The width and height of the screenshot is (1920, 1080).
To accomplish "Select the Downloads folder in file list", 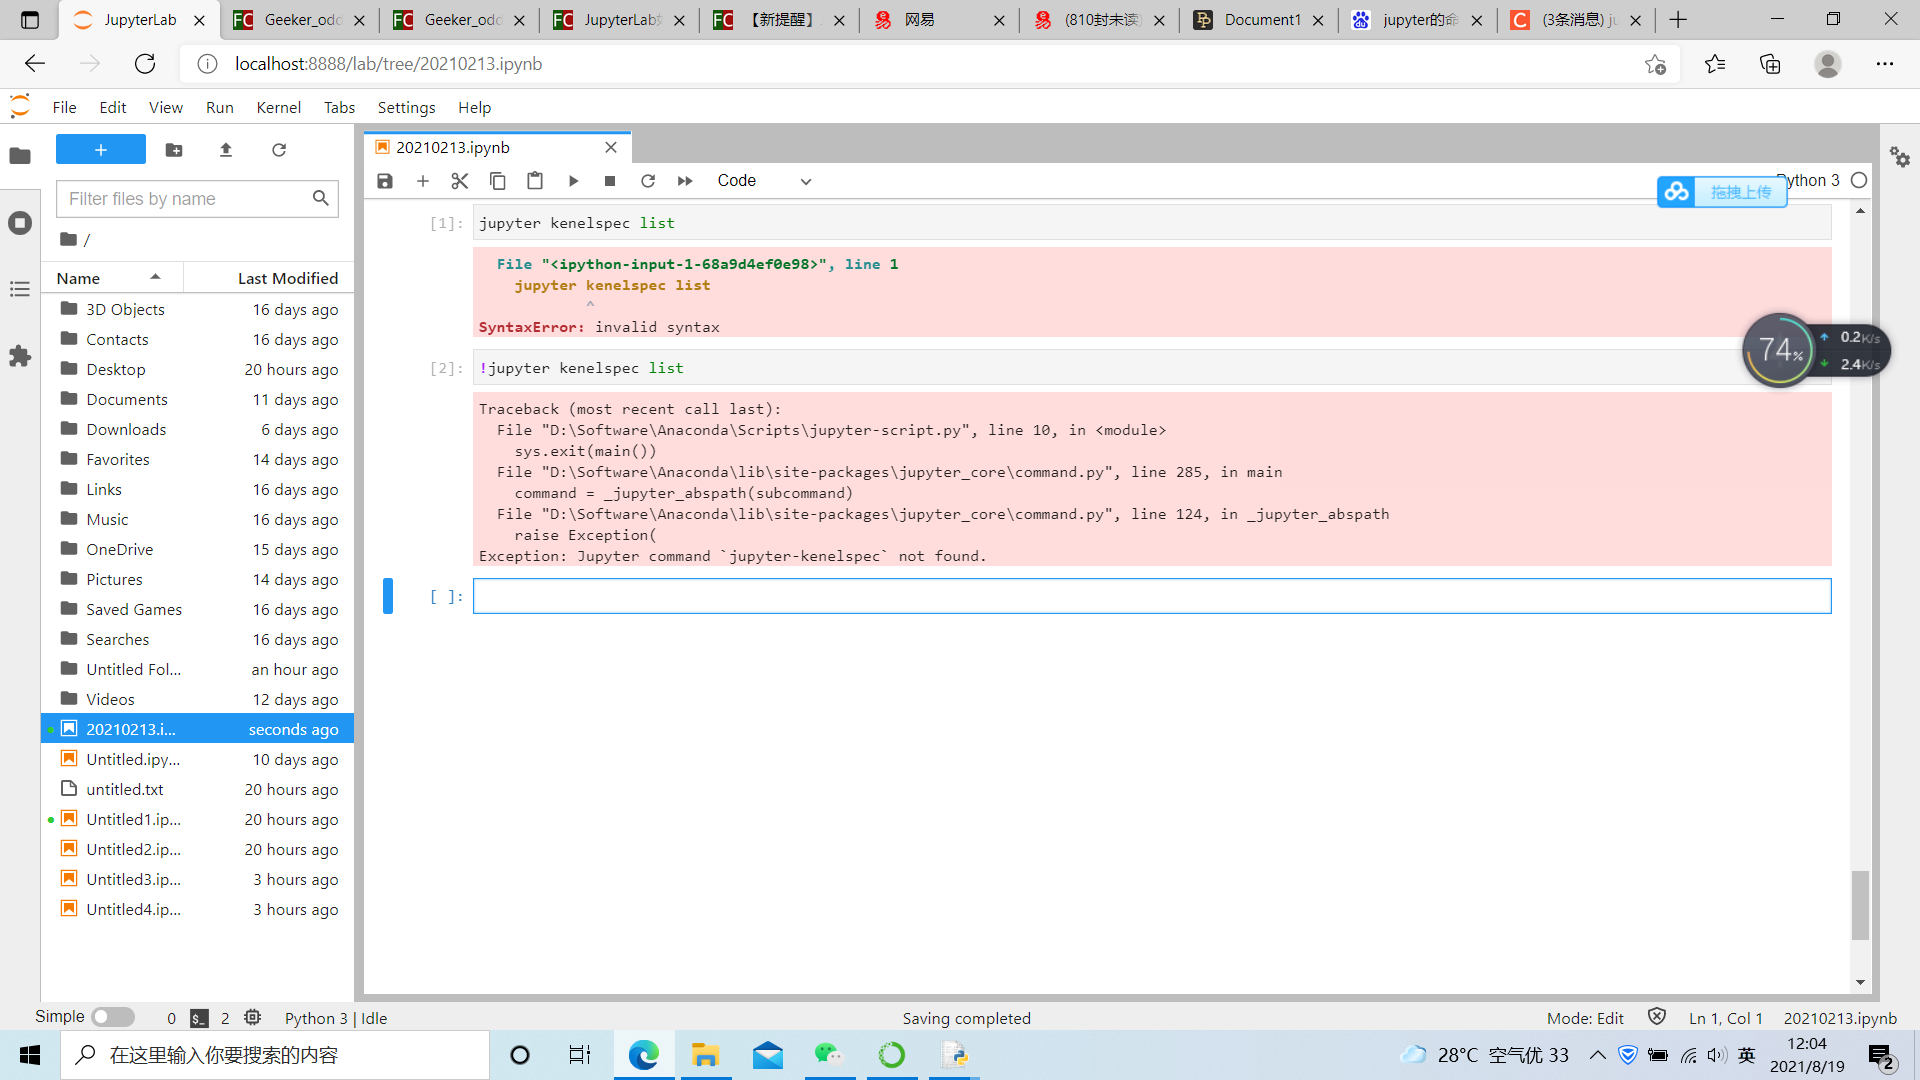I will click(x=197, y=429).
